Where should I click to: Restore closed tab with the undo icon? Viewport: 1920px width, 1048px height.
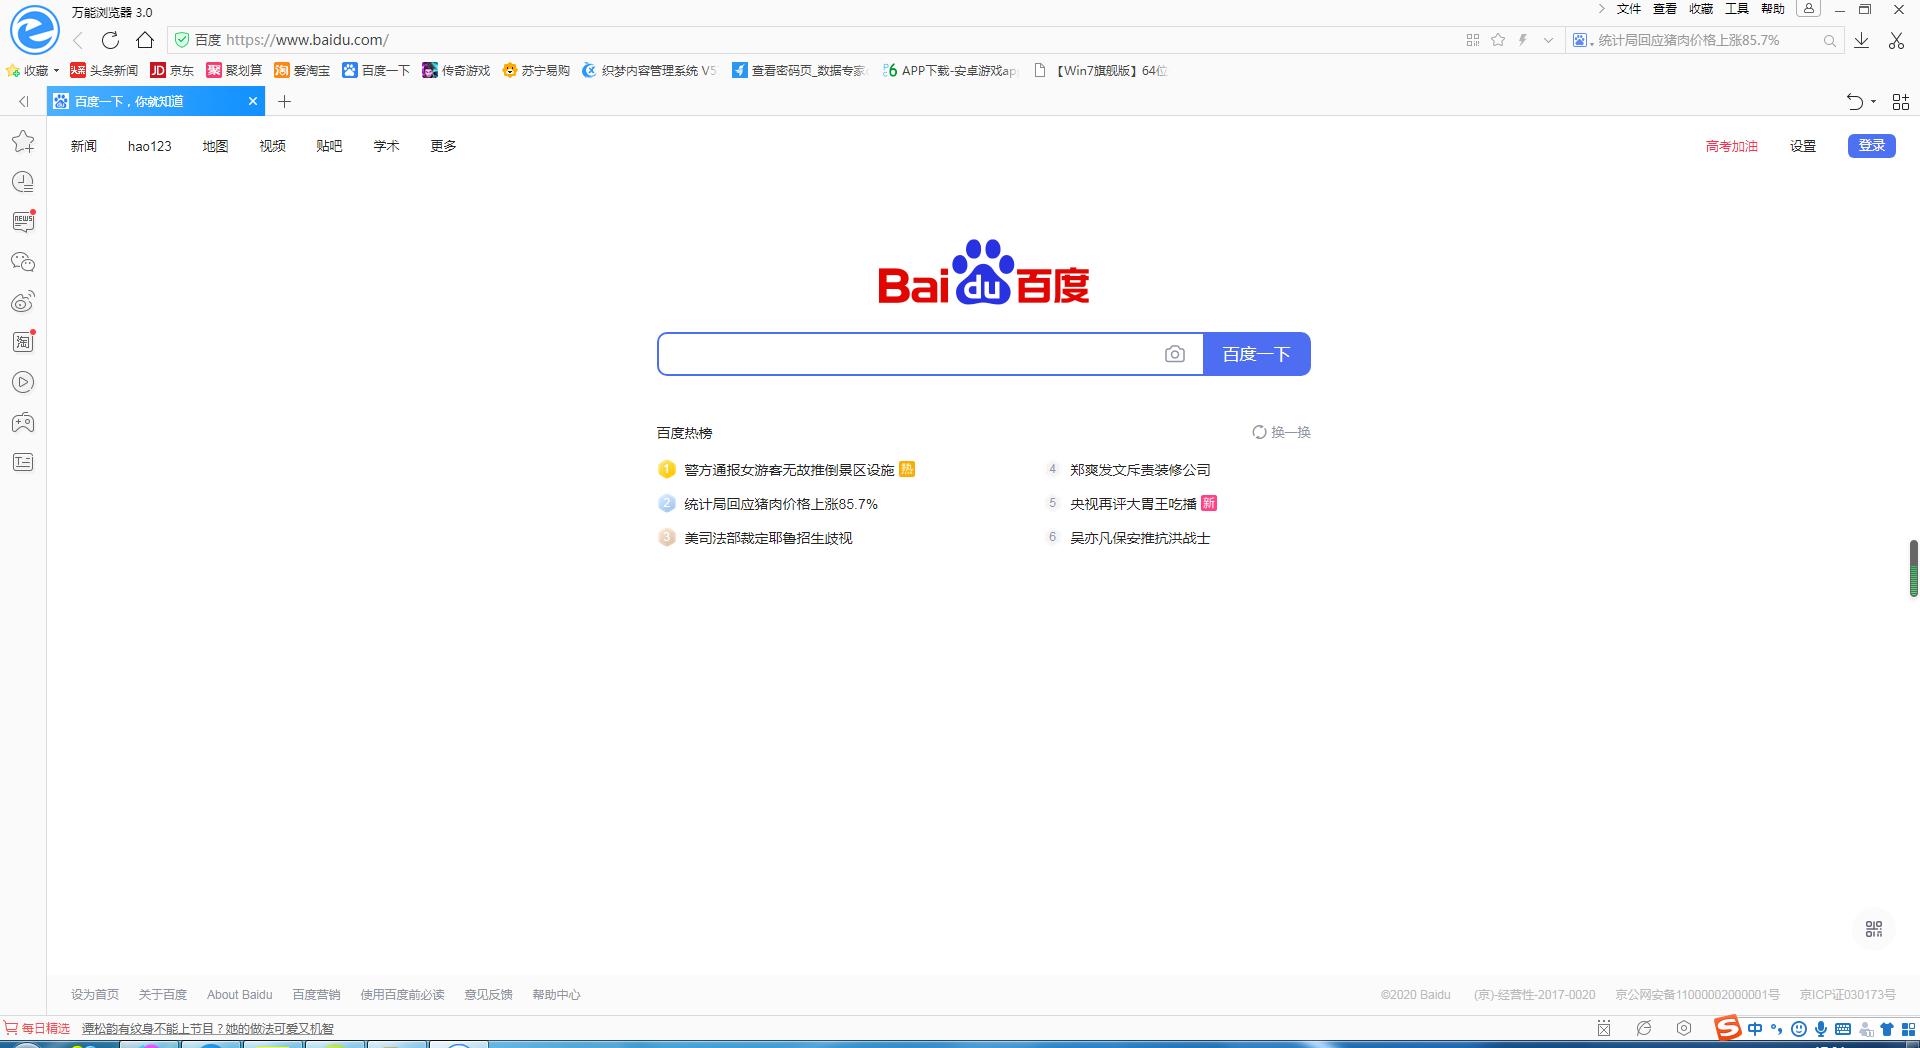(x=1854, y=102)
